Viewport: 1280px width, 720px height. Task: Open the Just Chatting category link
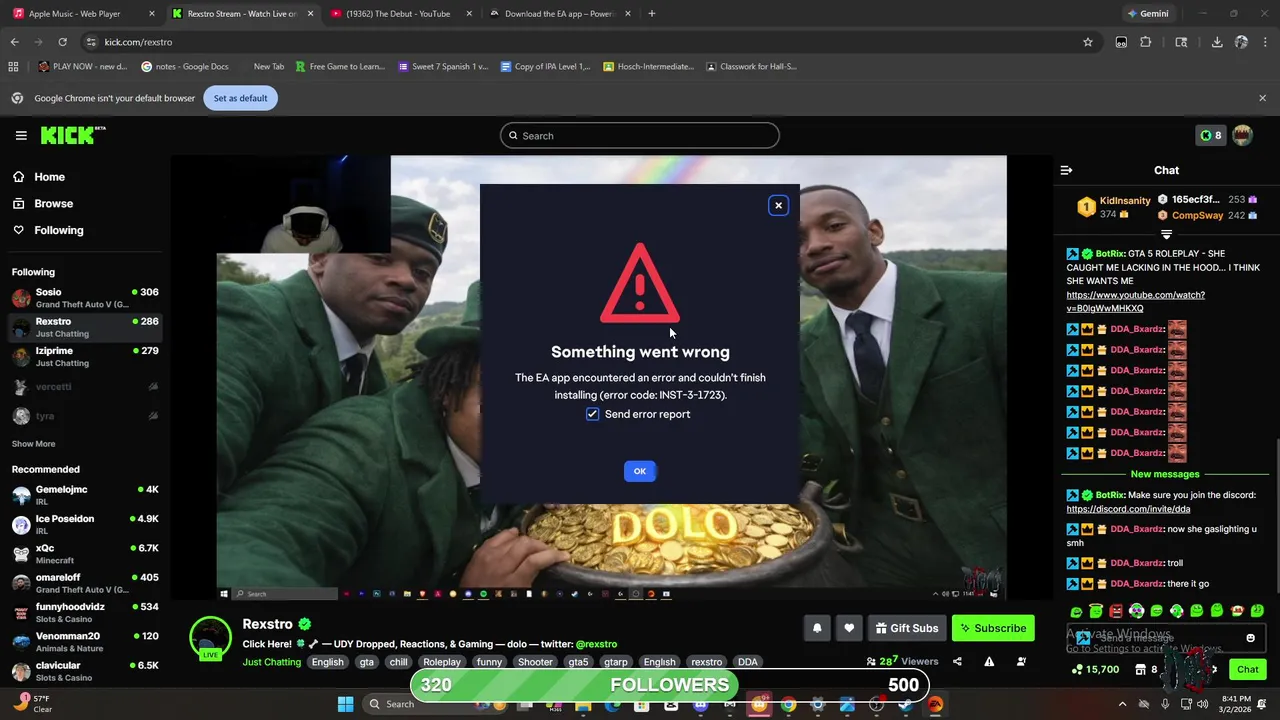[271, 662]
